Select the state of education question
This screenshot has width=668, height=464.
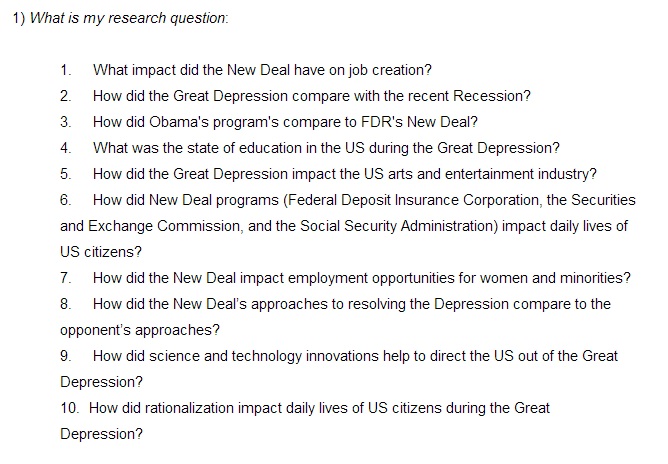[326, 148]
